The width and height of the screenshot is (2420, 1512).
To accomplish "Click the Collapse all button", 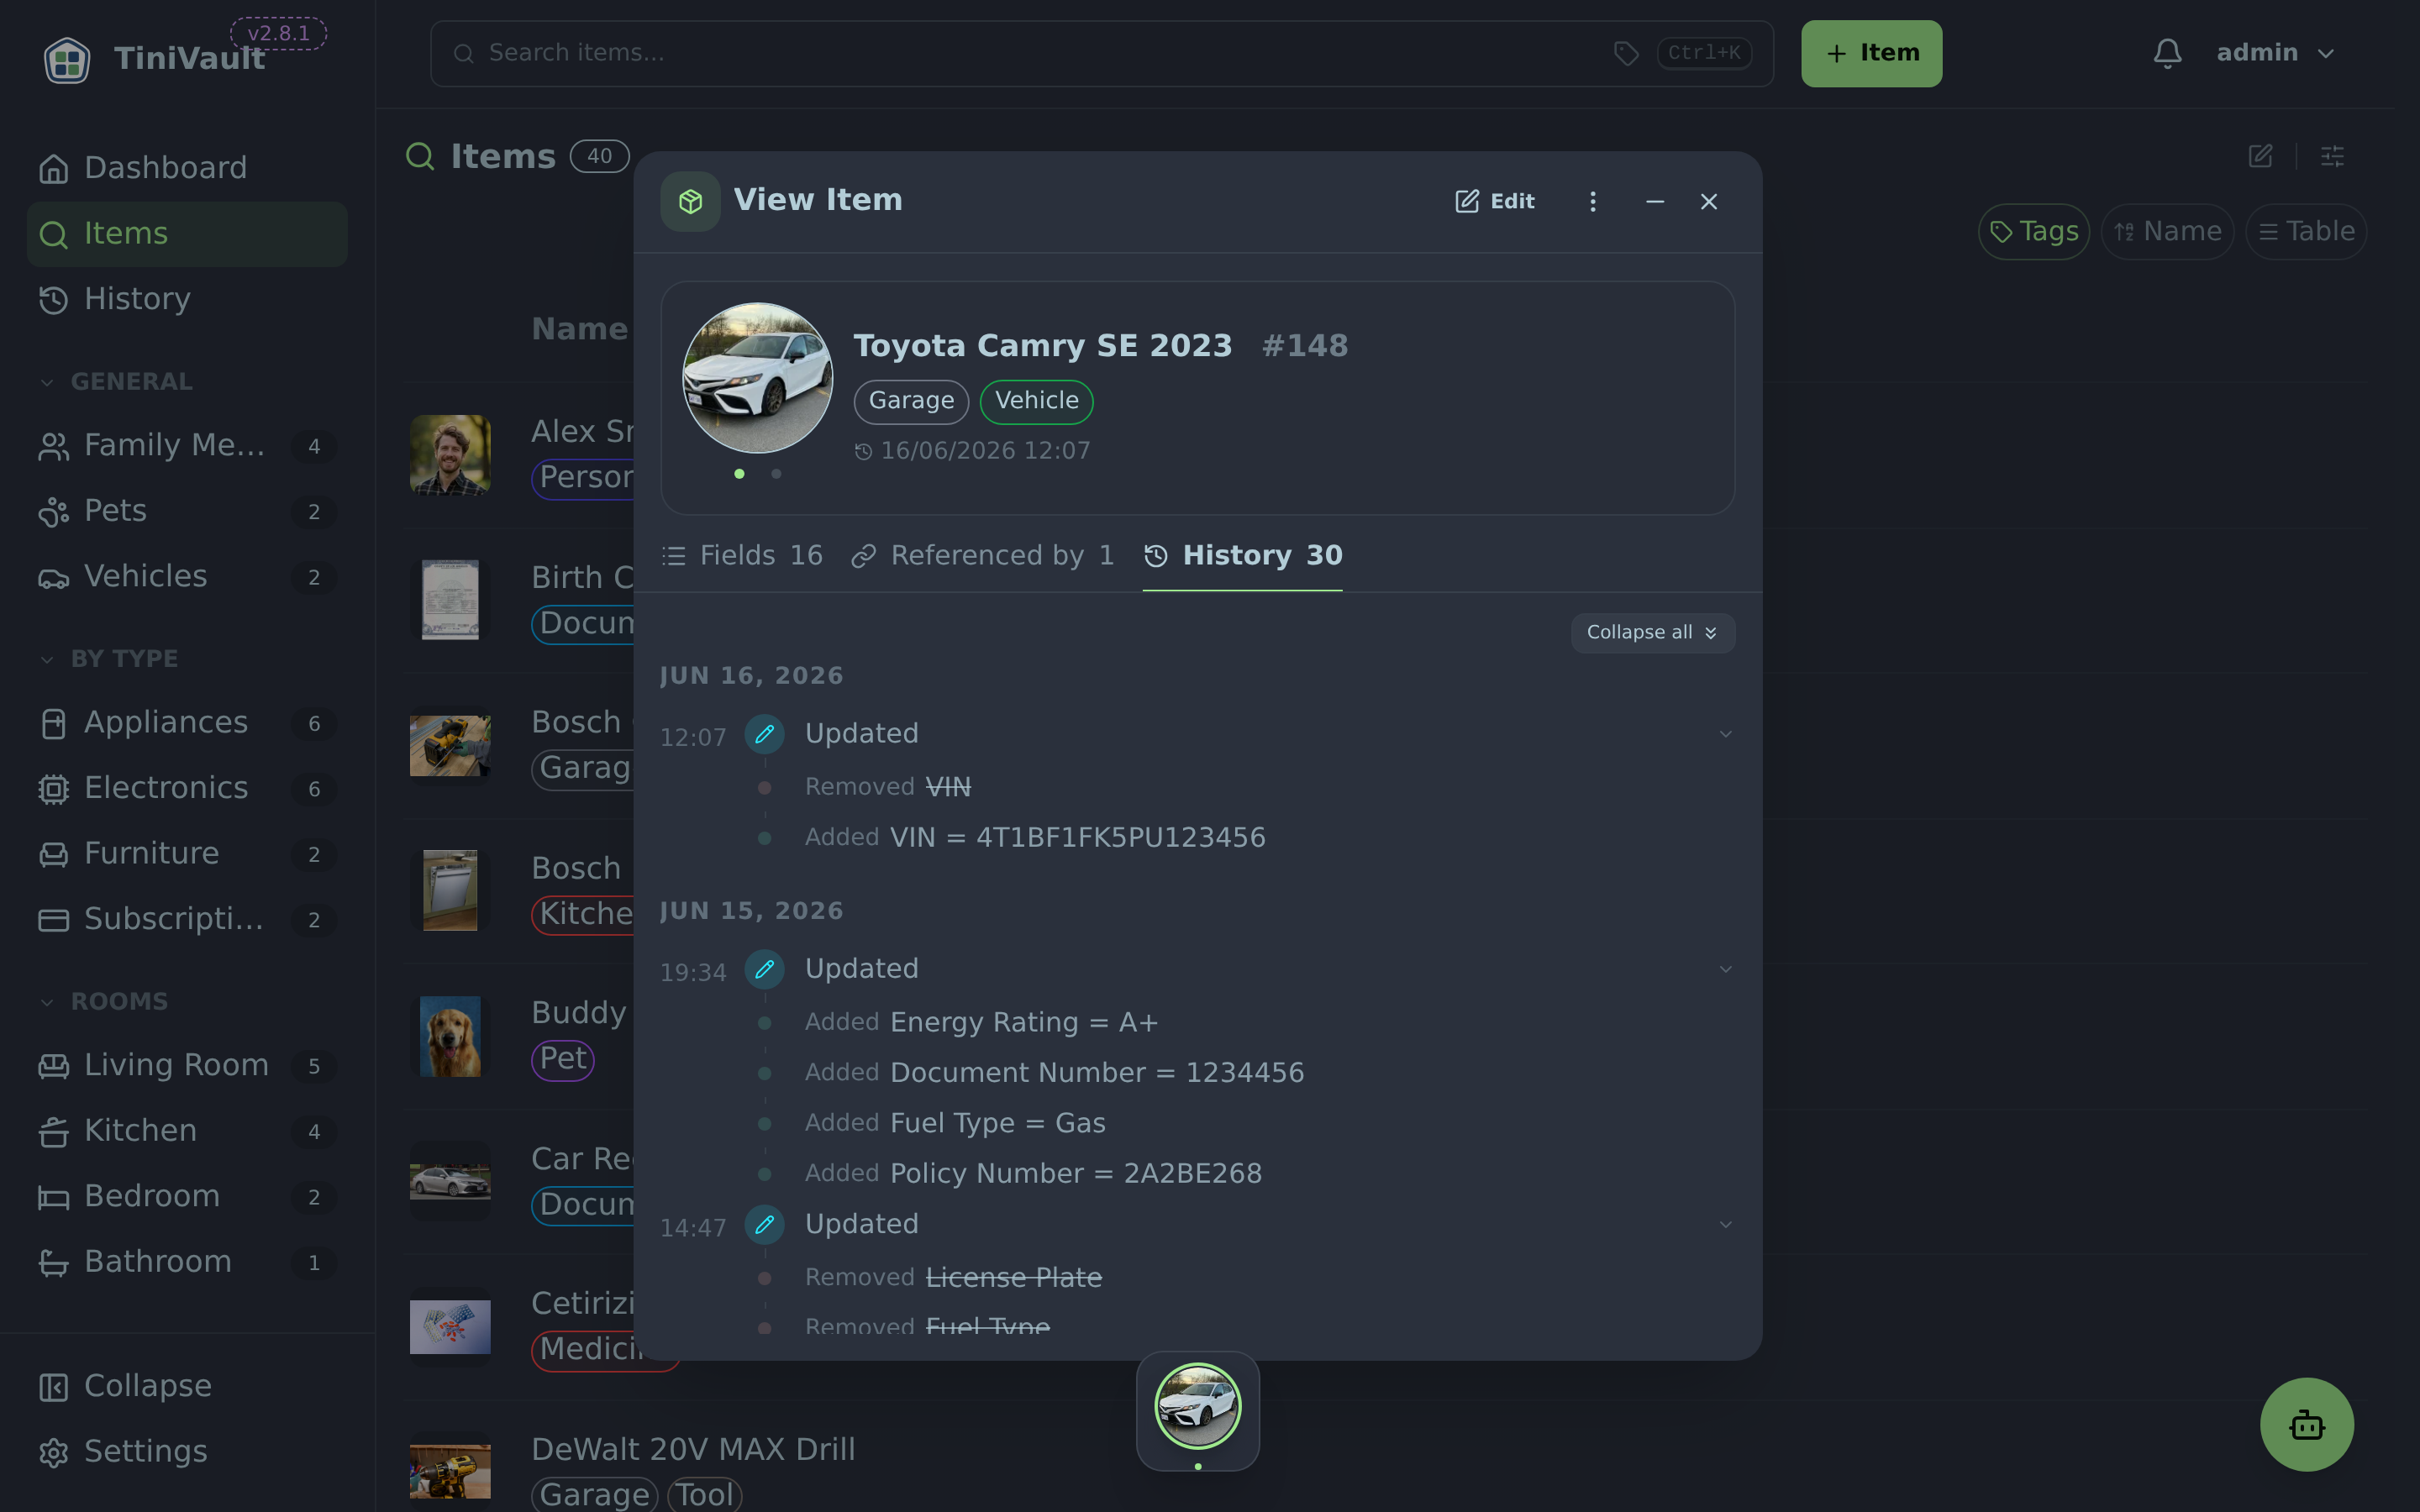I will 1652,633.
